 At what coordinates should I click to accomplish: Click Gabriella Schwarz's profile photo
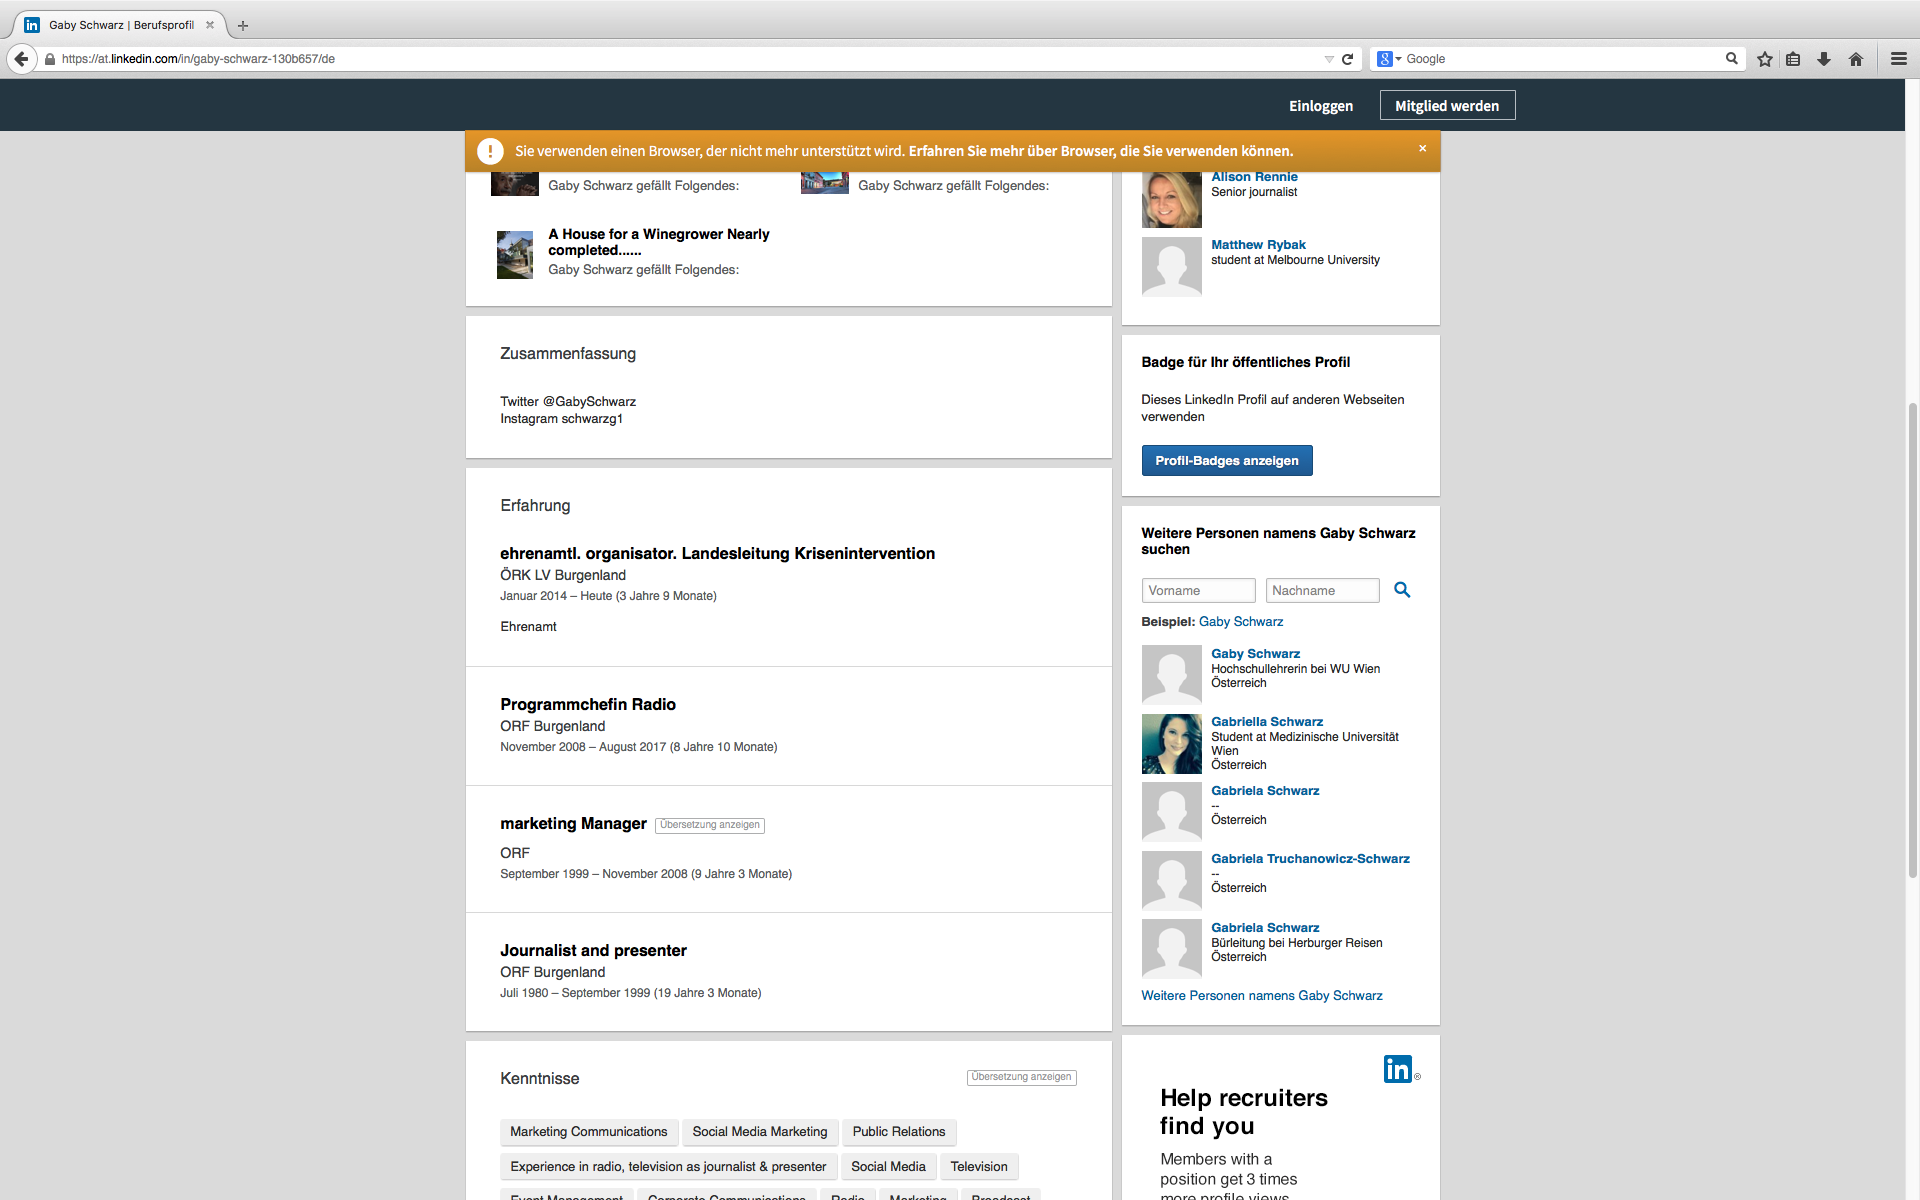[x=1171, y=744]
